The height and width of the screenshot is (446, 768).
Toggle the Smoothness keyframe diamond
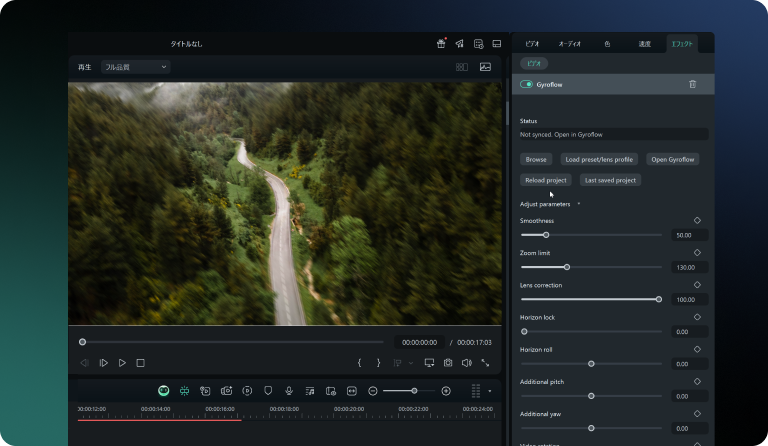coord(697,220)
